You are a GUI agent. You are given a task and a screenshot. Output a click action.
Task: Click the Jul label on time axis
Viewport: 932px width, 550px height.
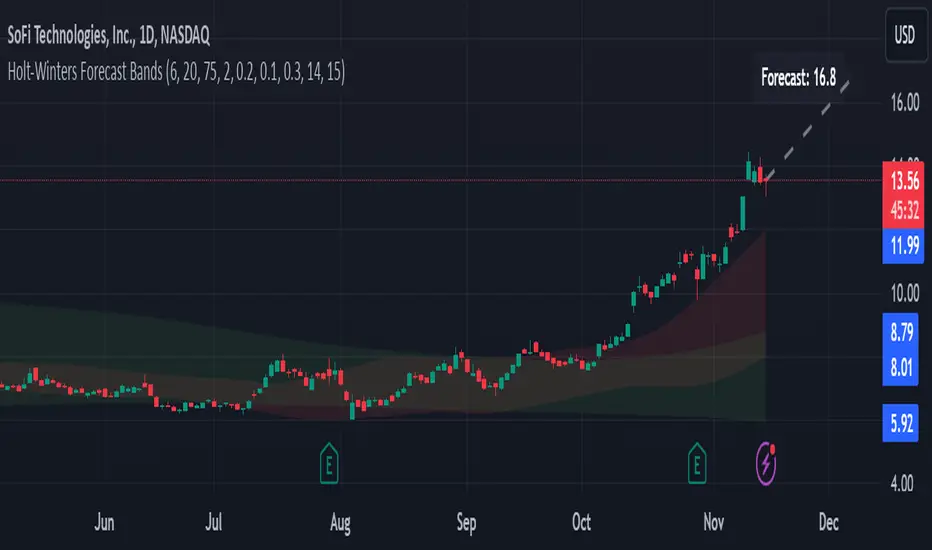(x=214, y=523)
